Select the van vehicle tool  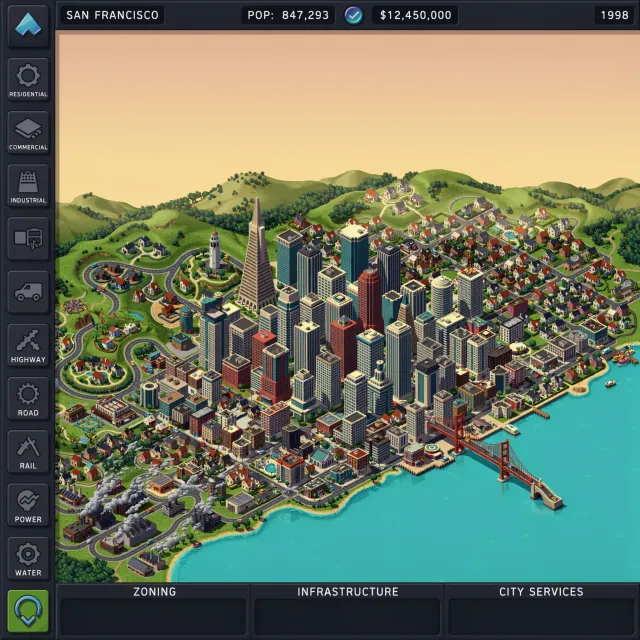click(28, 292)
